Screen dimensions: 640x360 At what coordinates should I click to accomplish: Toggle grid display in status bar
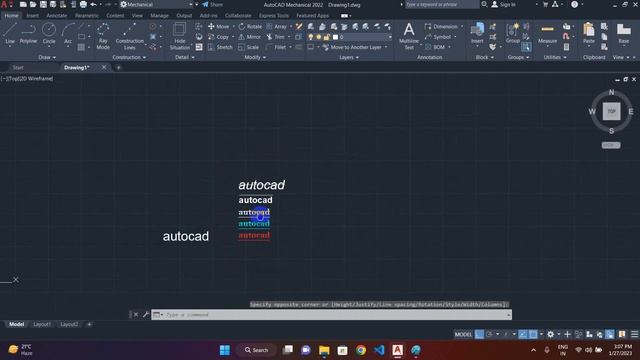click(x=479, y=334)
